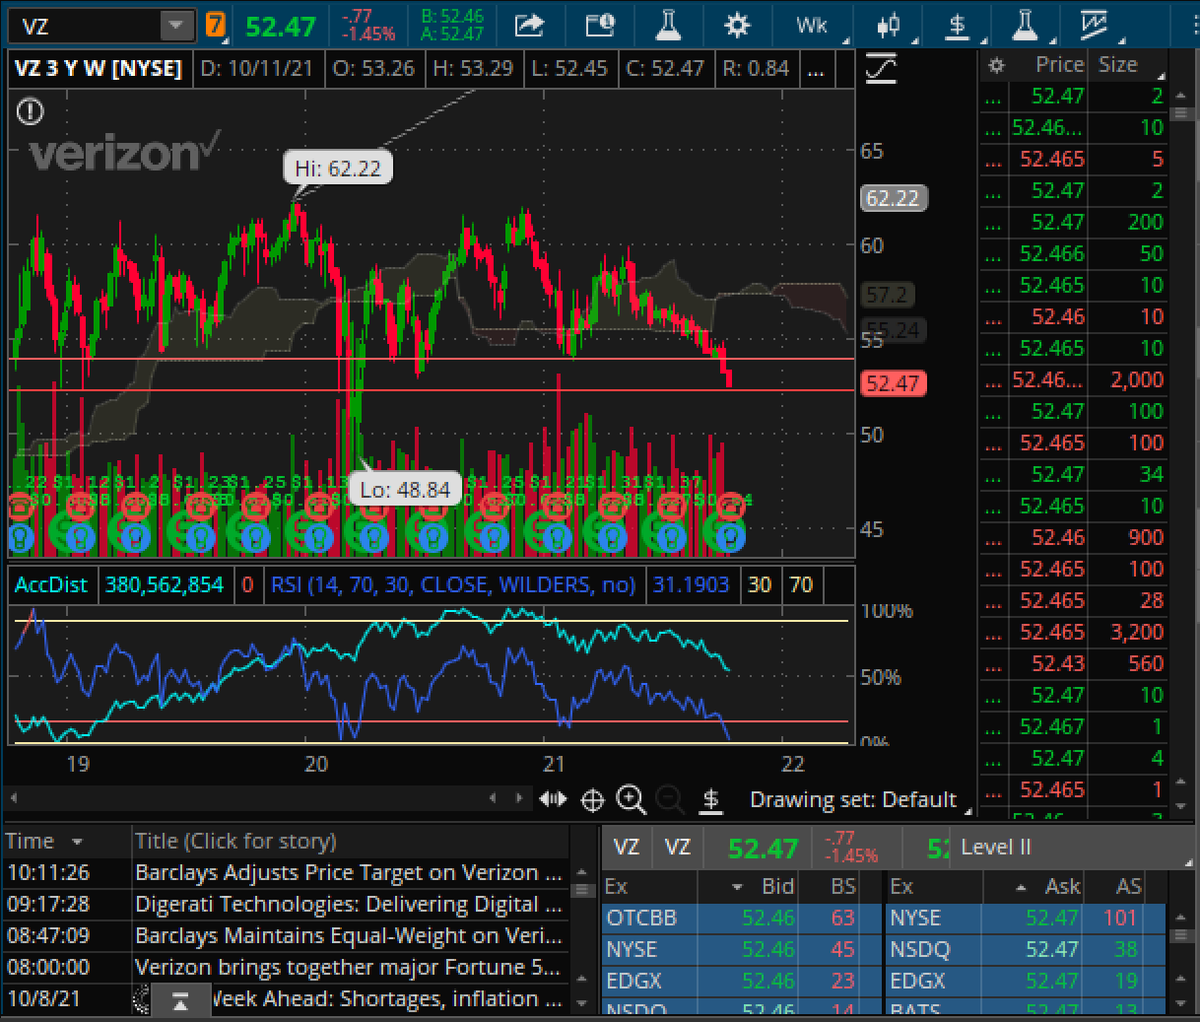Screen dimensions: 1200x1022
Task: Click the Level II panel label
Action: (x=995, y=847)
